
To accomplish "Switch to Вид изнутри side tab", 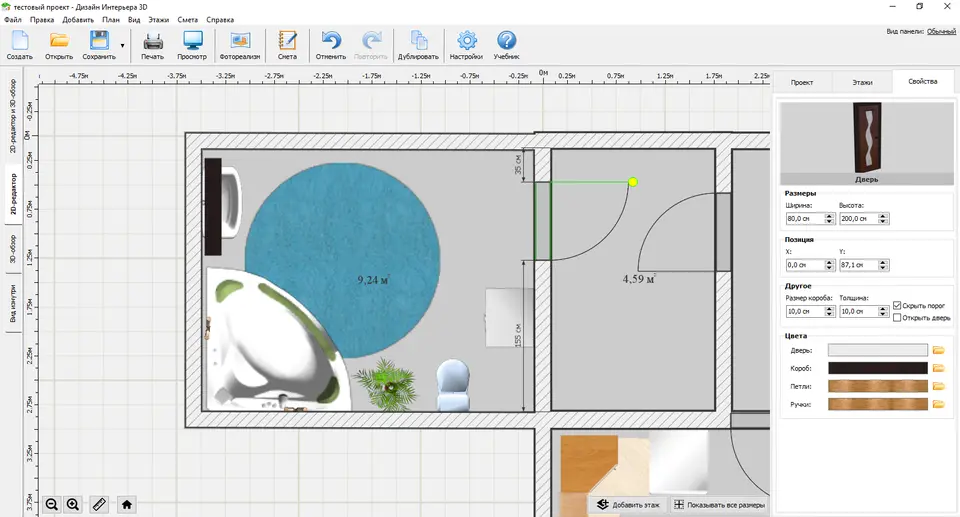I will coord(13,304).
